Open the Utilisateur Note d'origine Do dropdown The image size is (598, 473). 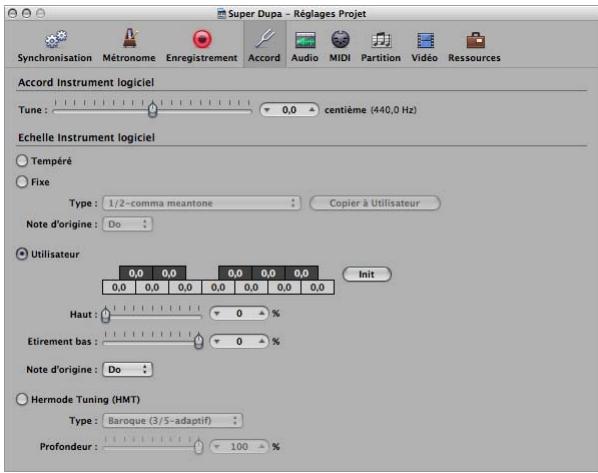[x=127, y=369]
